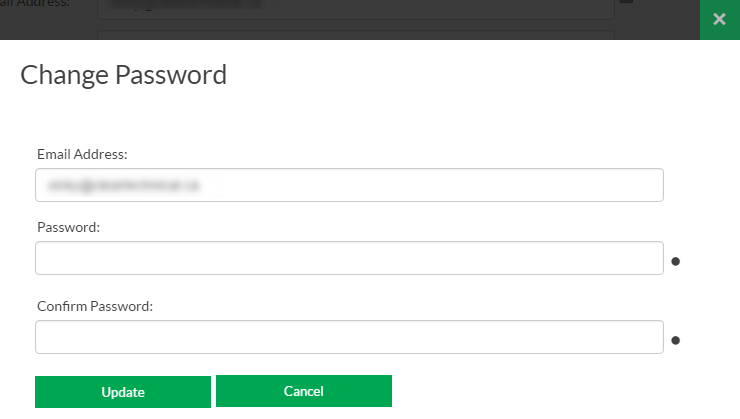740x419 pixels.
Task: Click the Change Password heading
Action: (x=124, y=75)
